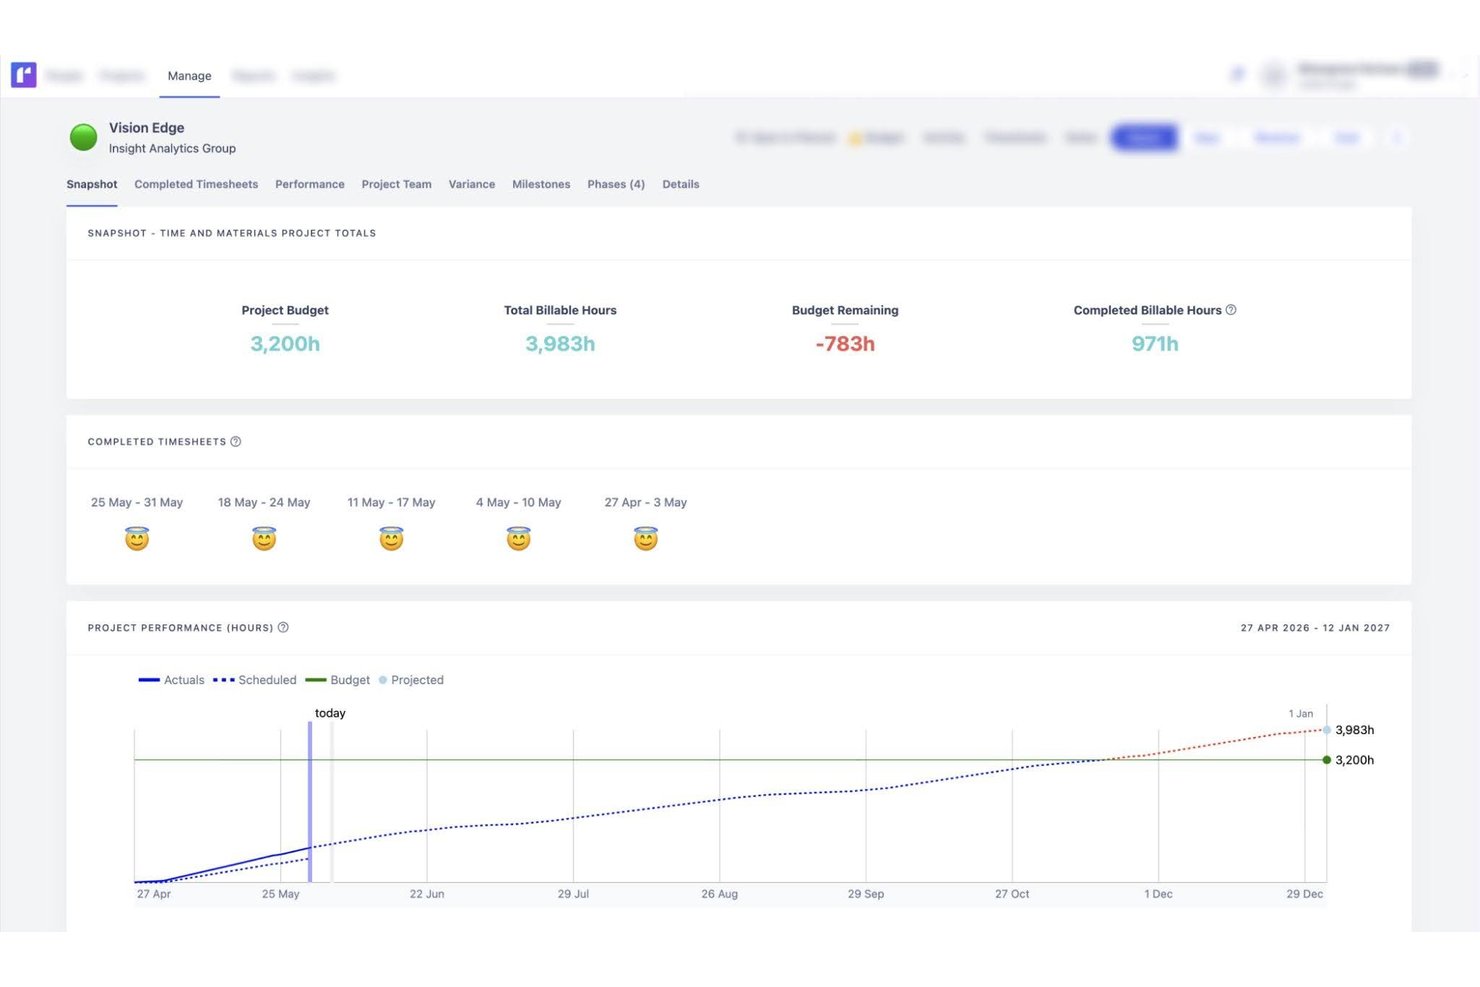Click the '4 May - 10 May' week label
The width and height of the screenshot is (1480, 987).
(518, 503)
